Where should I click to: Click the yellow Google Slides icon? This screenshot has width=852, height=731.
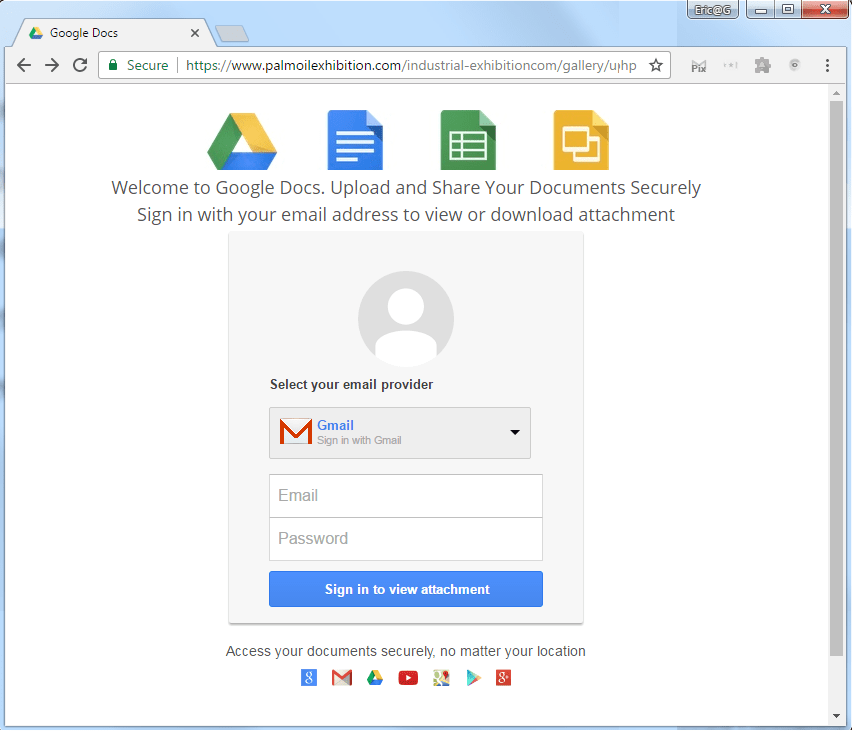(581, 140)
